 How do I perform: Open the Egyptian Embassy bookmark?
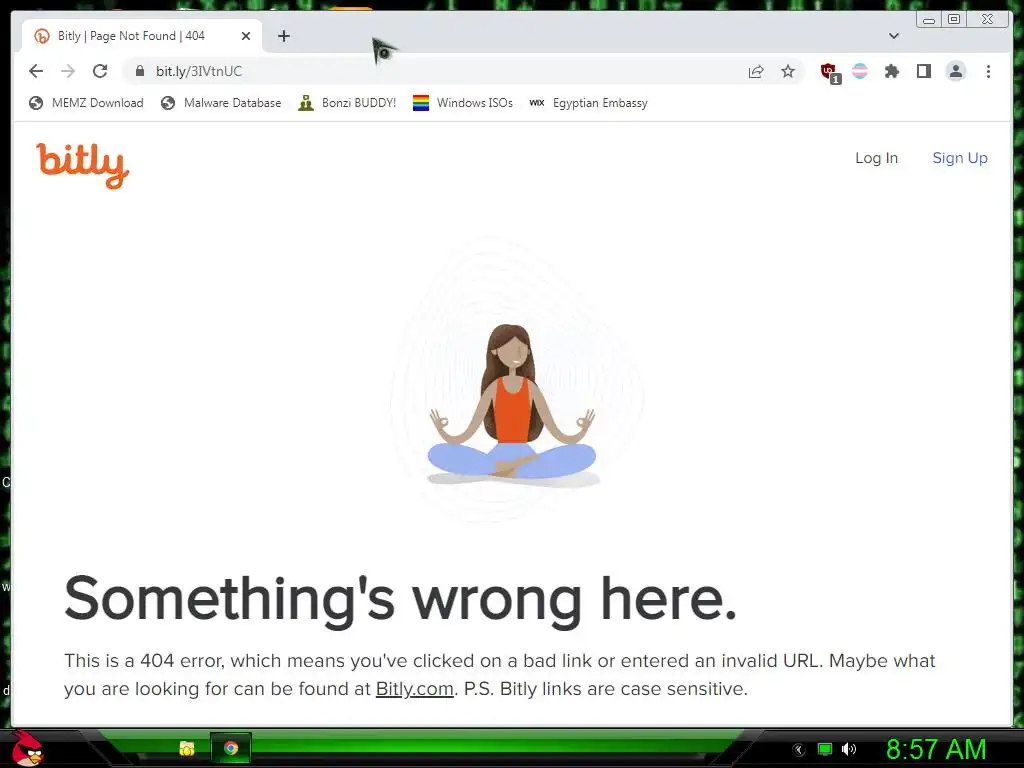(x=588, y=103)
